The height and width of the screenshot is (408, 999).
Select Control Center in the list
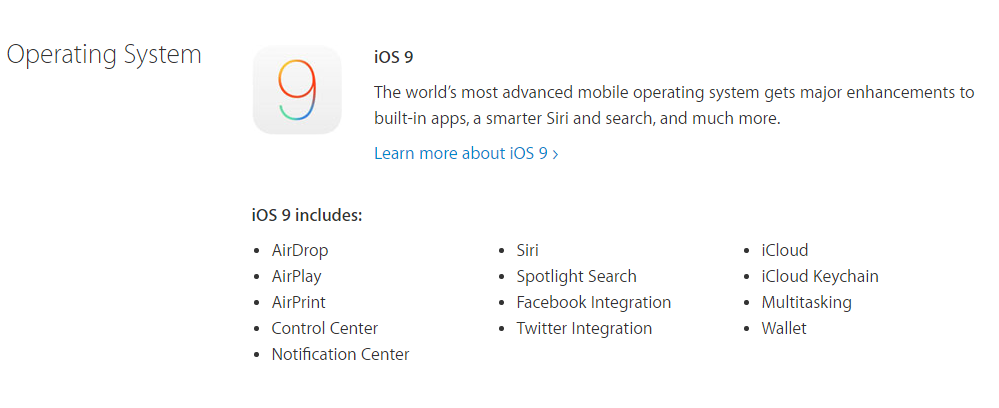(325, 328)
